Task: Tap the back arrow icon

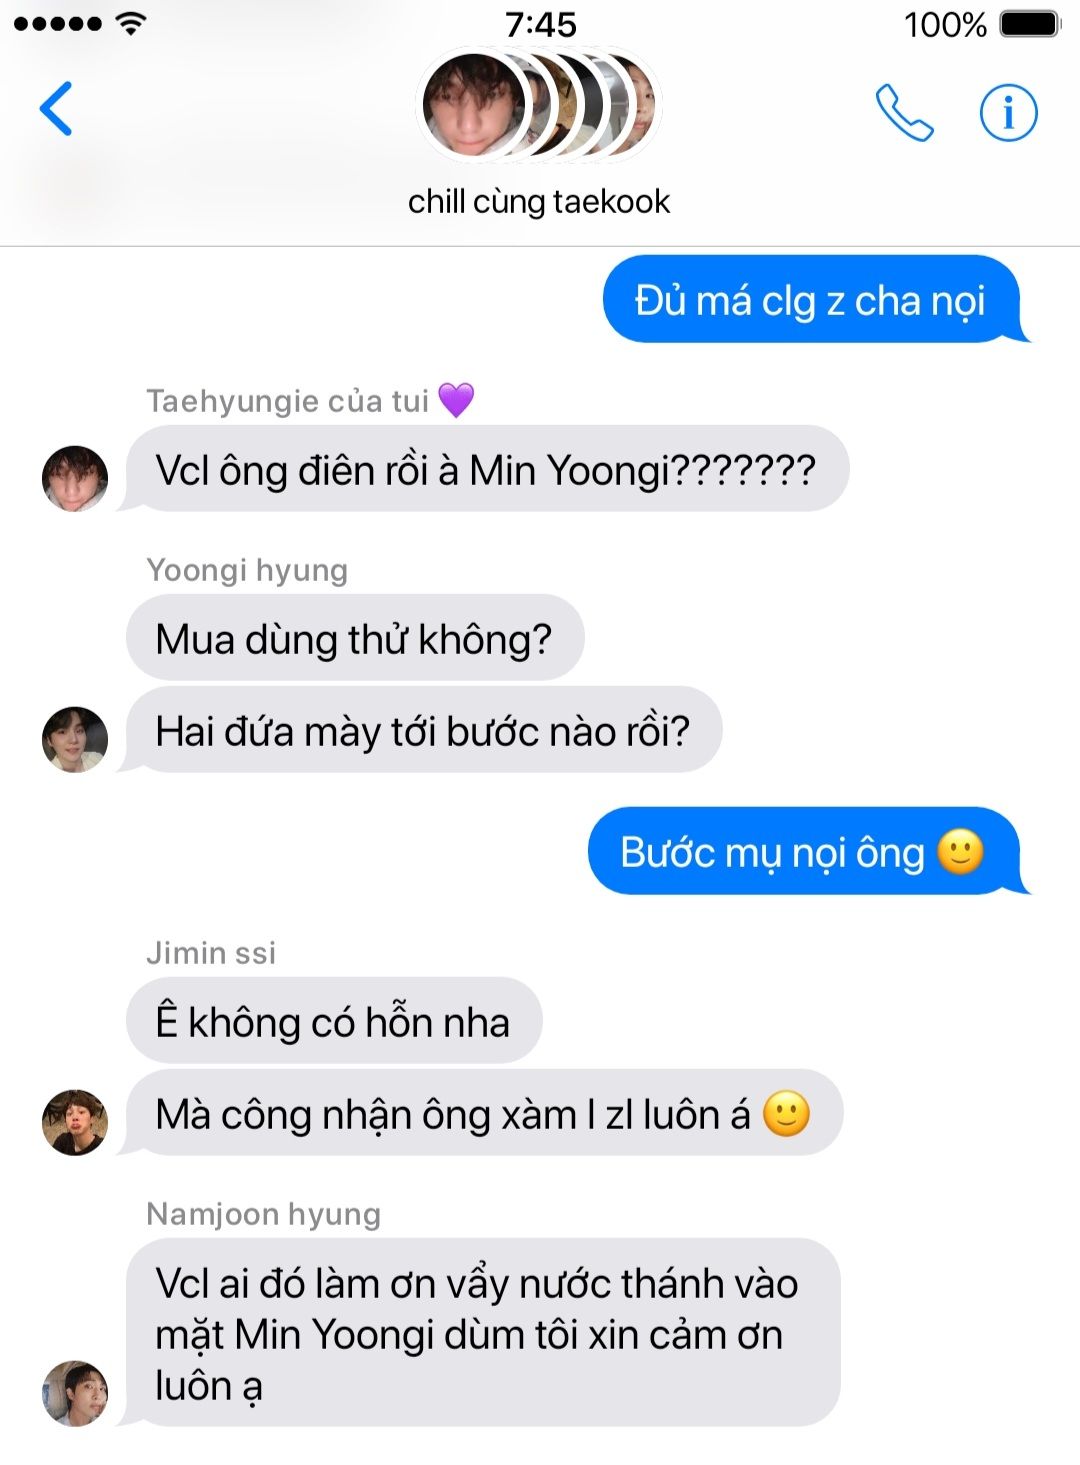Action: (56, 108)
